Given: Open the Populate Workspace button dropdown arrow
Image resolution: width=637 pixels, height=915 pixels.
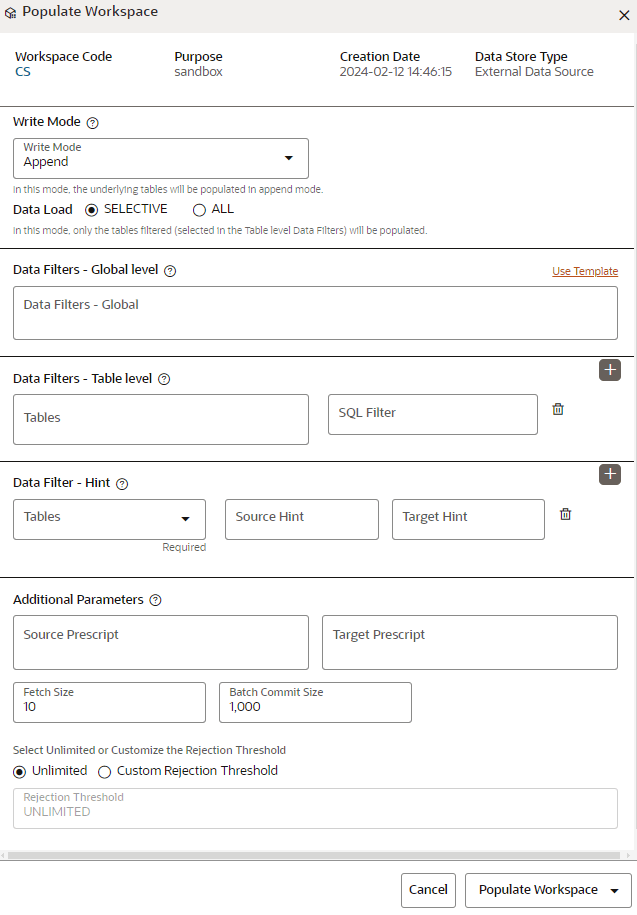Looking at the screenshot, I should (x=614, y=890).
